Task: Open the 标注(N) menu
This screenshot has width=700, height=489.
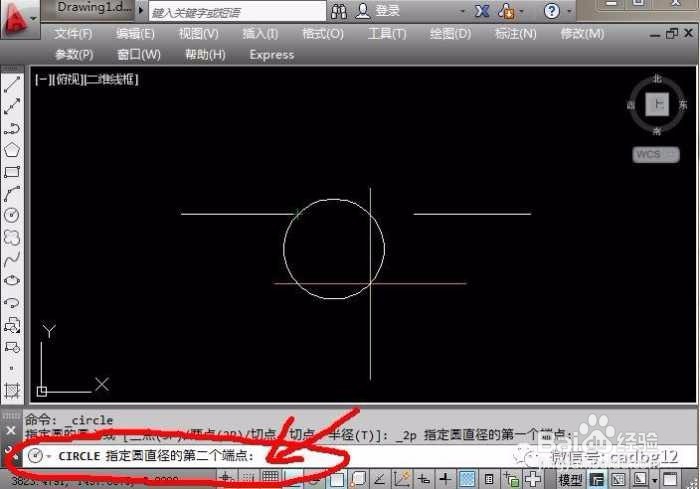Action: tap(516, 33)
